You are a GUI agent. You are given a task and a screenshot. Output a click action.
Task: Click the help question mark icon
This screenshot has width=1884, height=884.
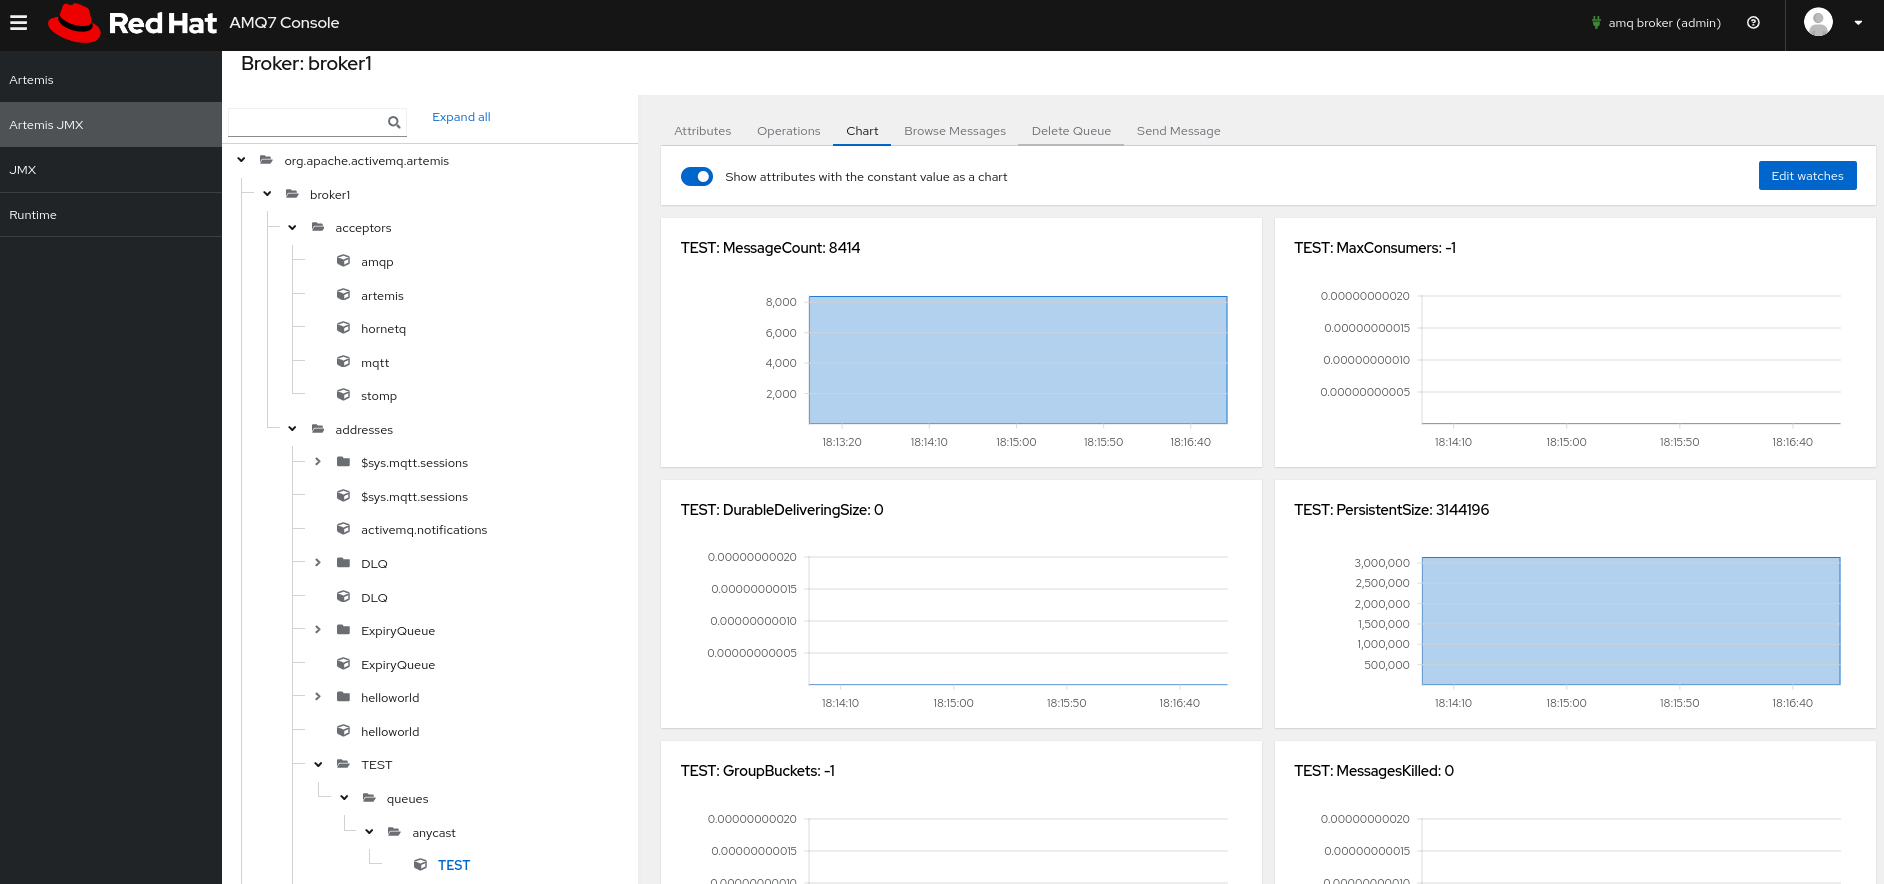click(x=1753, y=23)
